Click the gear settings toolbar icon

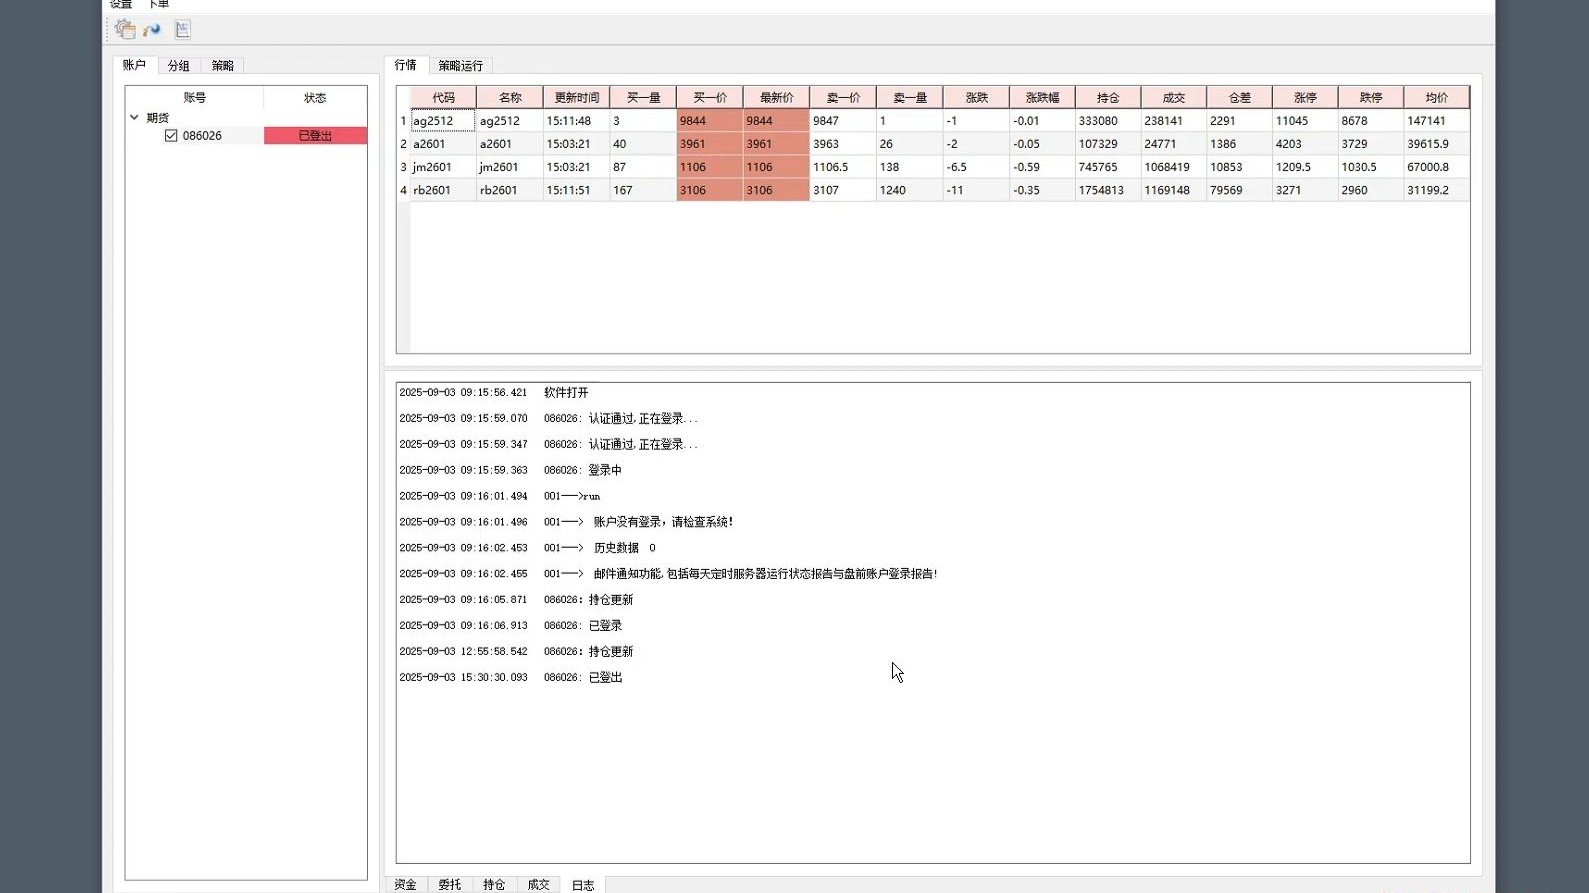[125, 29]
